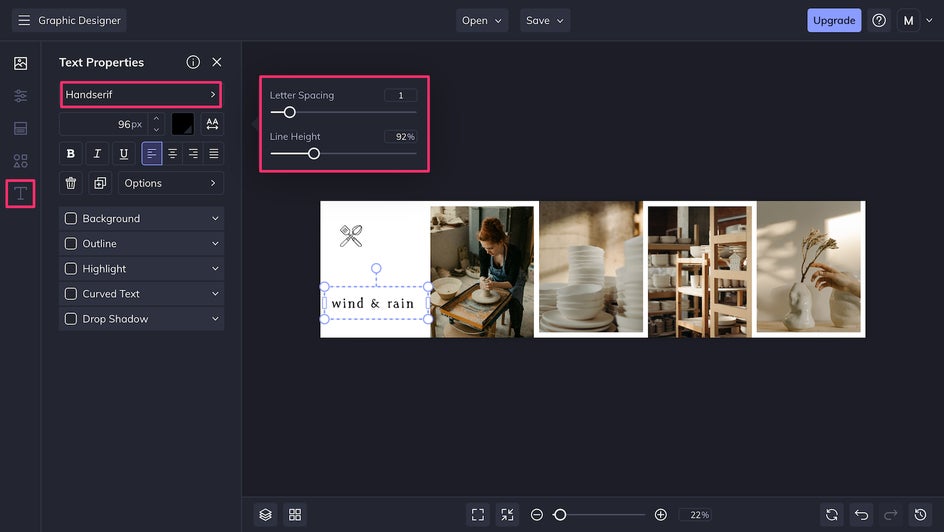Open the hamburger menu beside Graphic Designer

pyautogui.click(x=24, y=20)
